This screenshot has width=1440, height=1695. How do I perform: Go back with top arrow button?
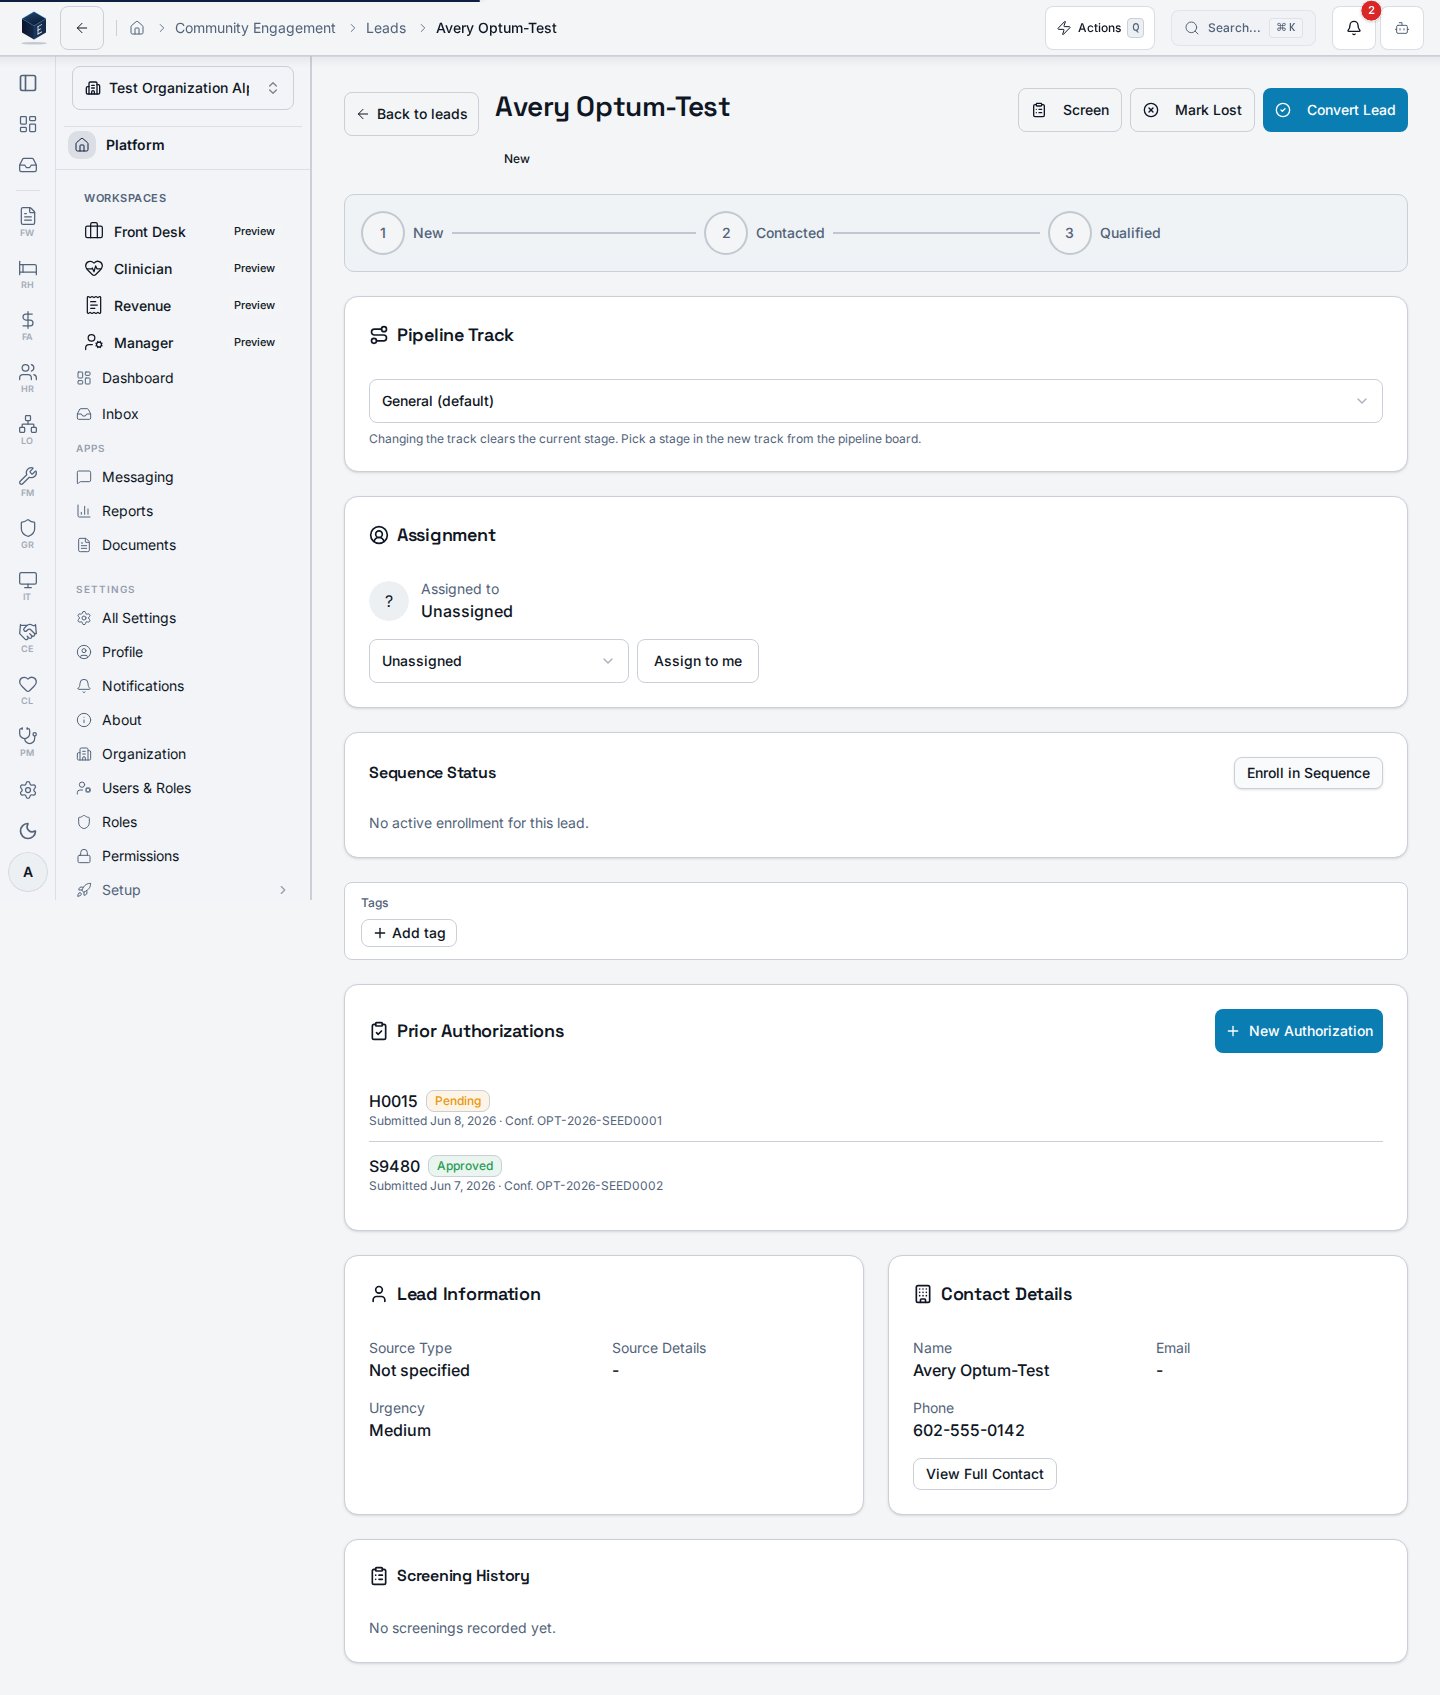coord(82,28)
